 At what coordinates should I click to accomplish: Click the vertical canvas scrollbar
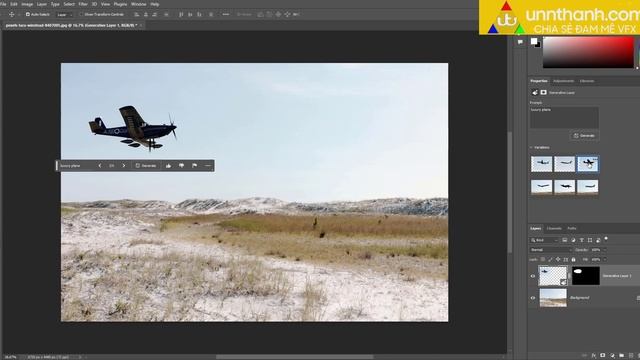(510, 192)
